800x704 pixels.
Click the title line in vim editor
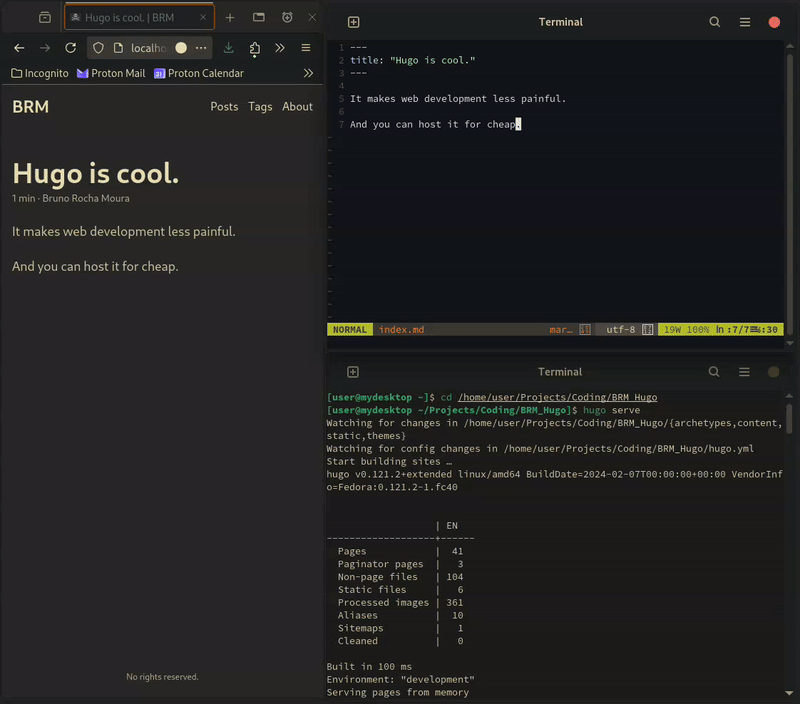point(412,60)
